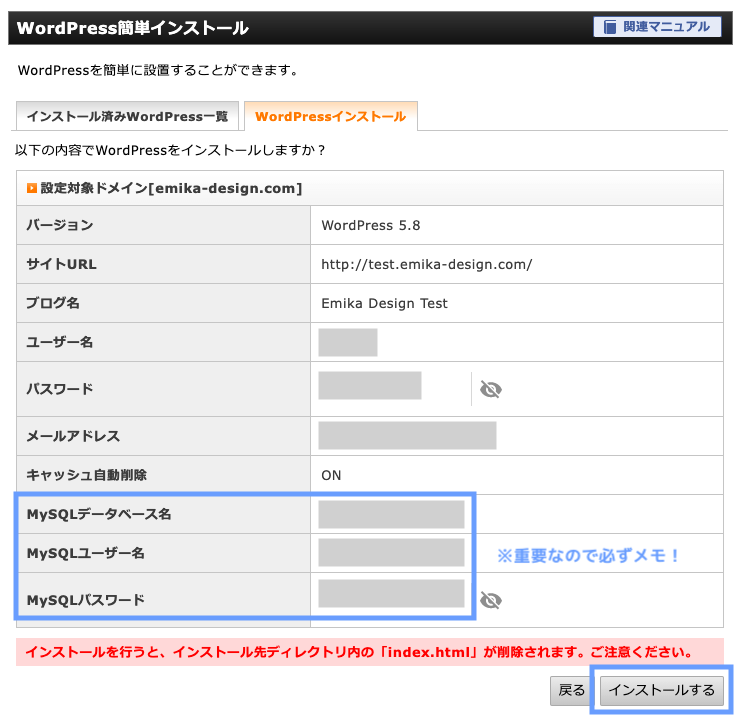743x715 pixels.
Task: Click the masked メールアドレス value
Action: [407, 436]
